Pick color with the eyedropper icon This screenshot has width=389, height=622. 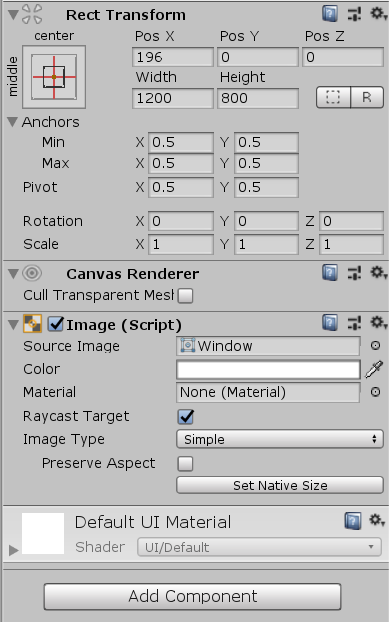pyautogui.click(x=374, y=369)
